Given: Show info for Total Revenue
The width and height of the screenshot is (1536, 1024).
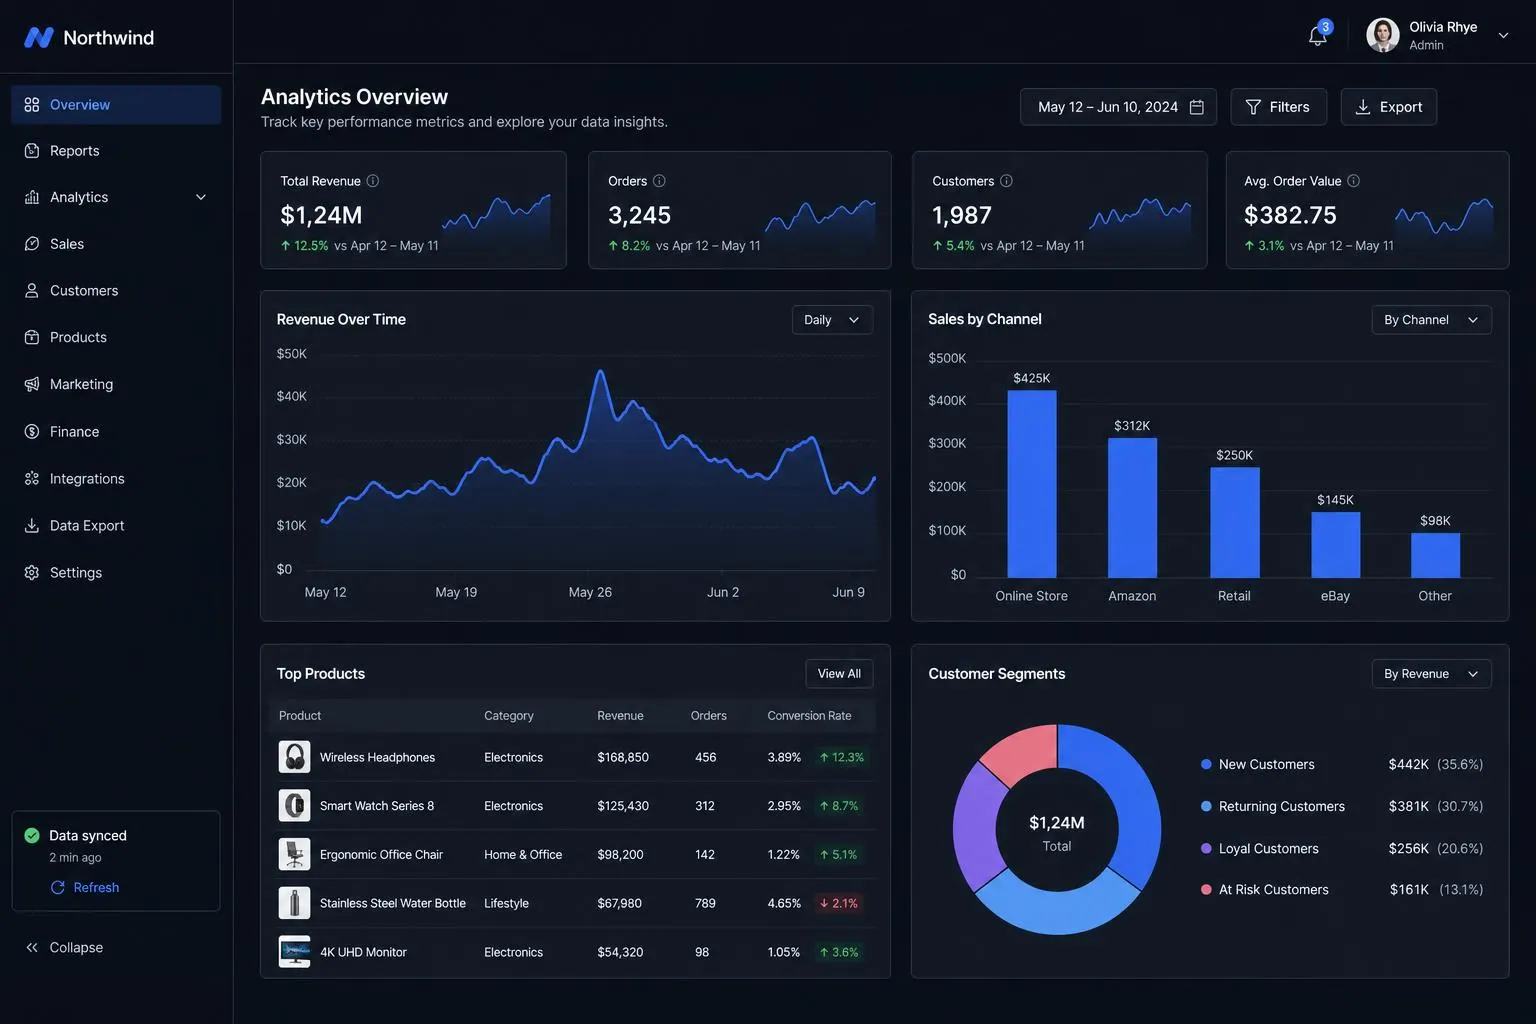Looking at the screenshot, I should [x=373, y=181].
